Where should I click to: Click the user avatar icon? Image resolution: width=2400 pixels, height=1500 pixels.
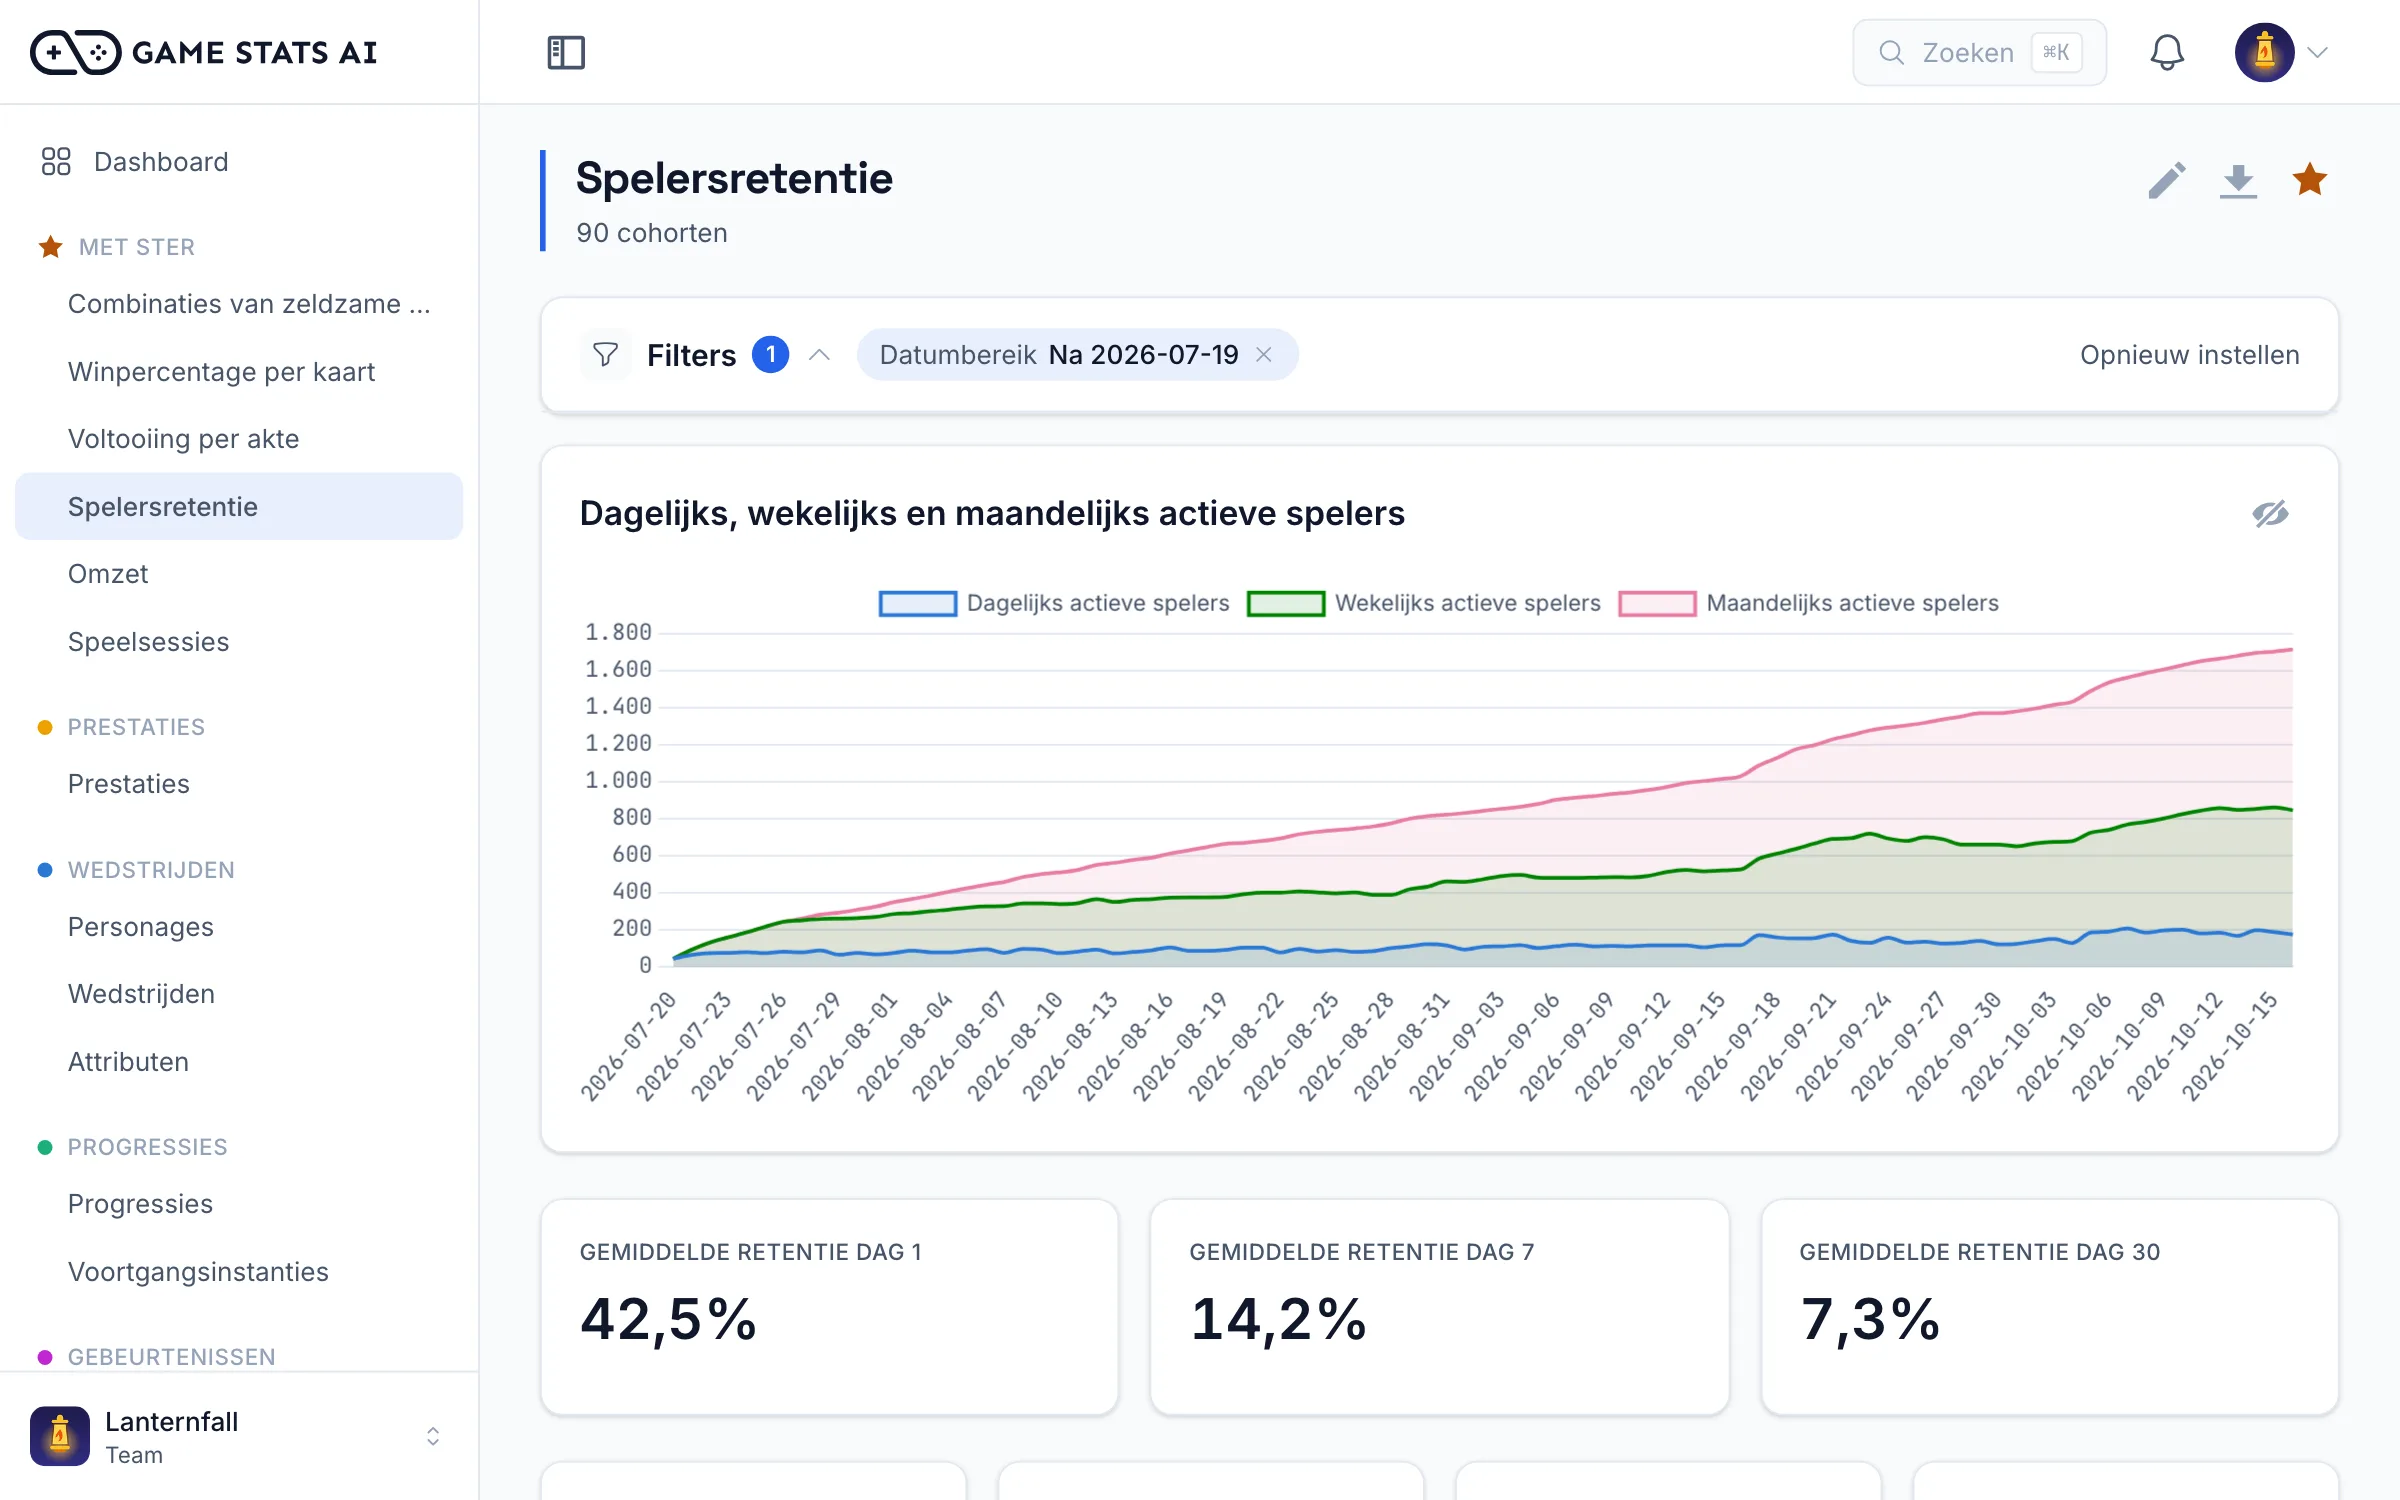pyautogui.click(x=2264, y=52)
